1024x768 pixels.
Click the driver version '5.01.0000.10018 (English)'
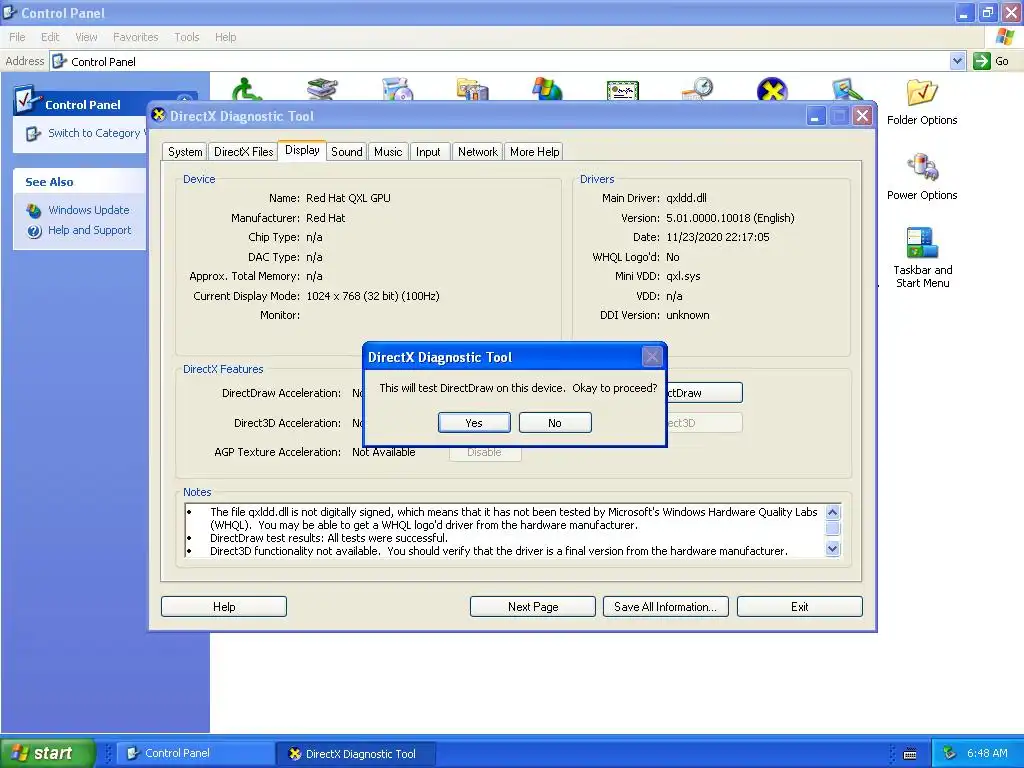tap(730, 218)
